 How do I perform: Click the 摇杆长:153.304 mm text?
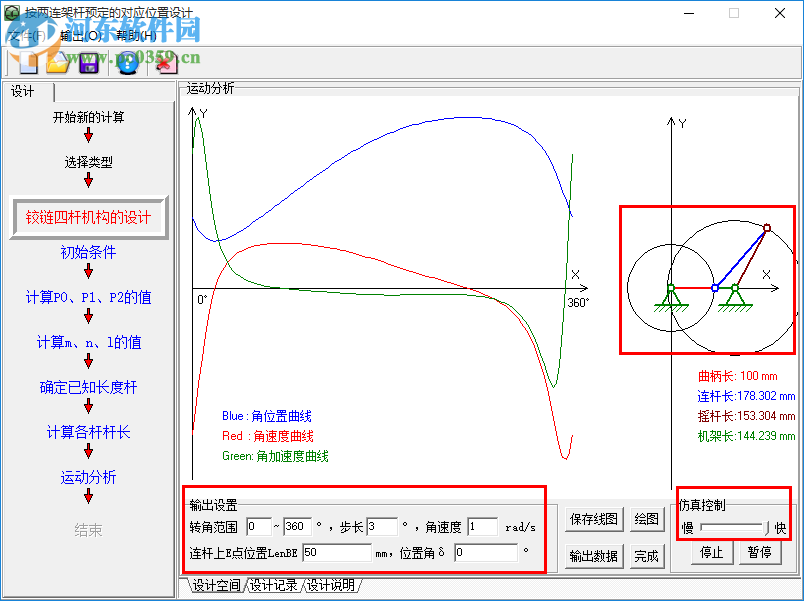746,416
